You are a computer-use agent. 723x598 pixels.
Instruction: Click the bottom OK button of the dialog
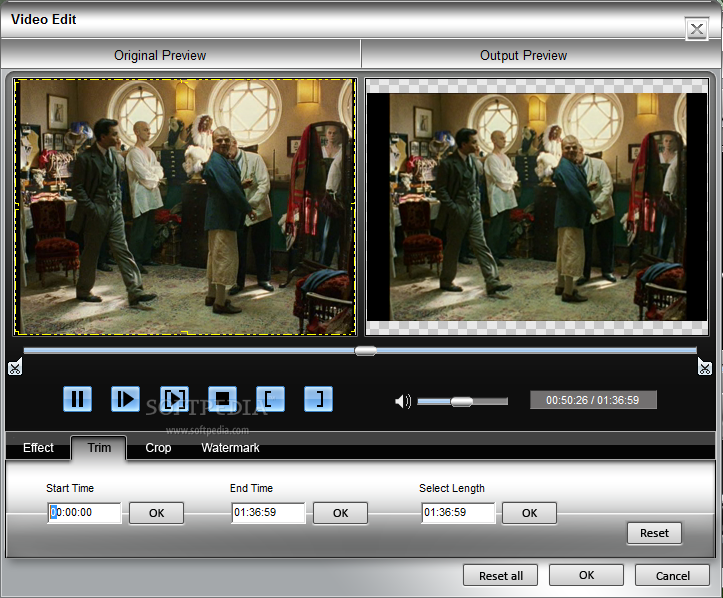tap(587, 575)
